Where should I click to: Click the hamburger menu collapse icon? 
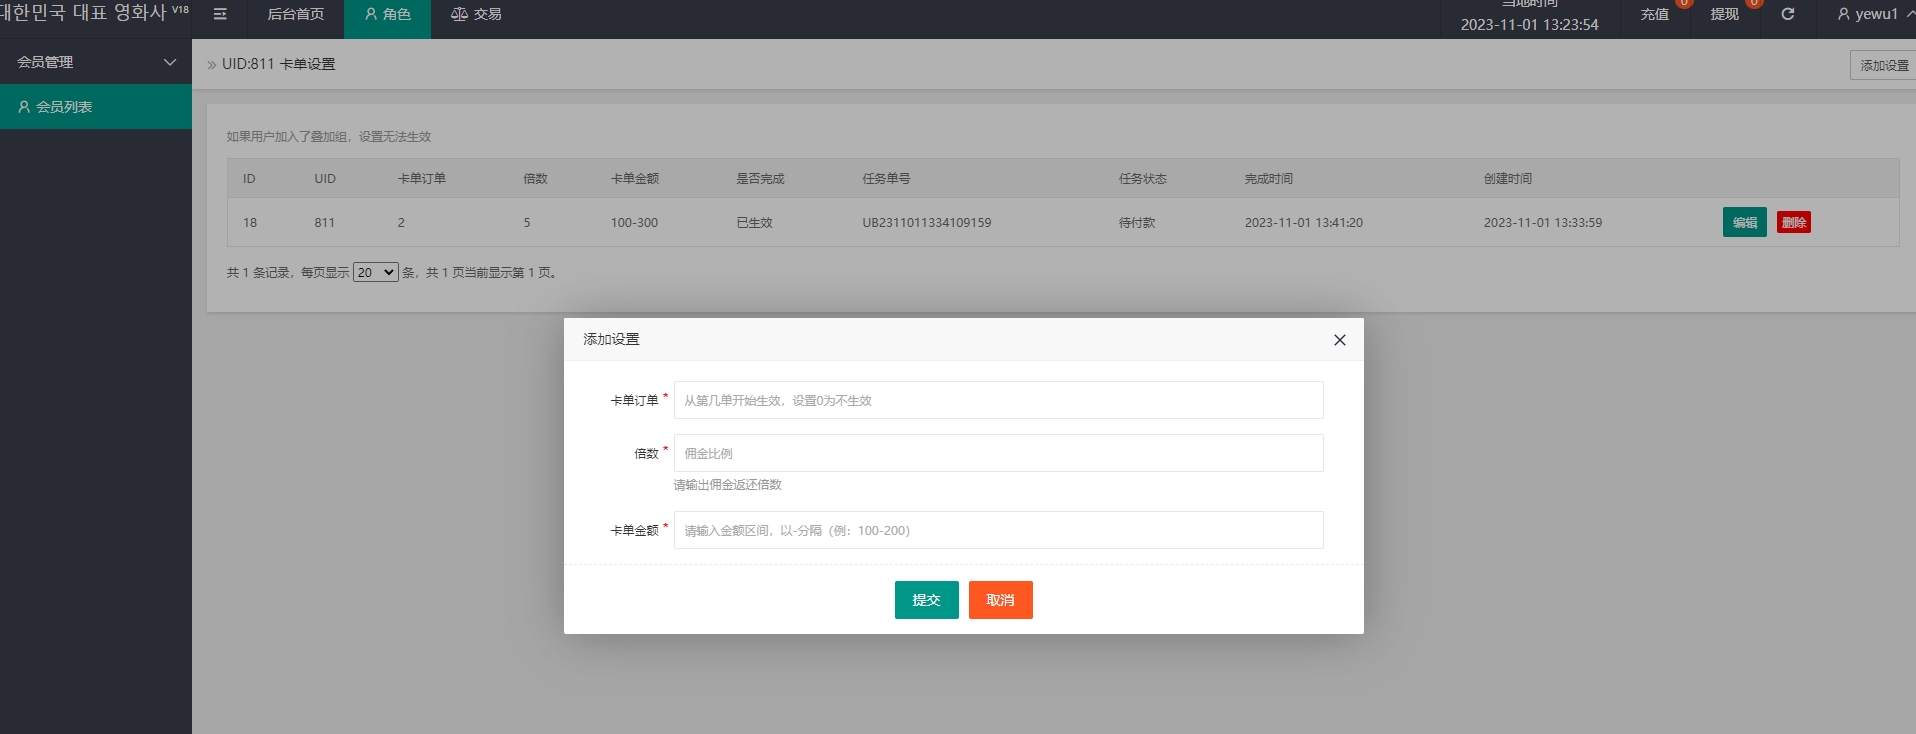pyautogui.click(x=220, y=14)
